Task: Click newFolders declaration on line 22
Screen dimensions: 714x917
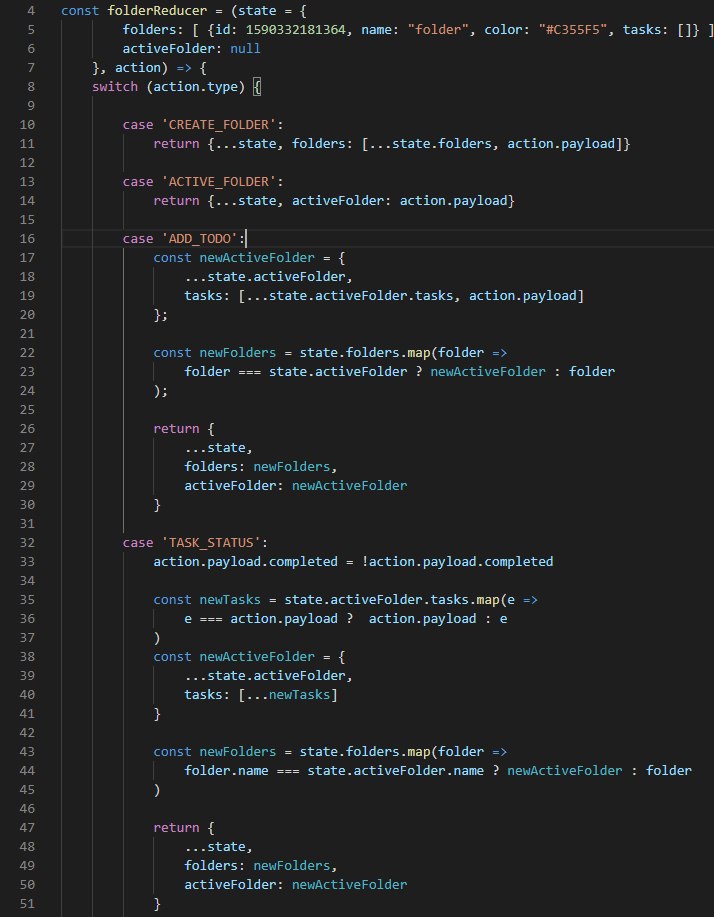Action: click(237, 353)
